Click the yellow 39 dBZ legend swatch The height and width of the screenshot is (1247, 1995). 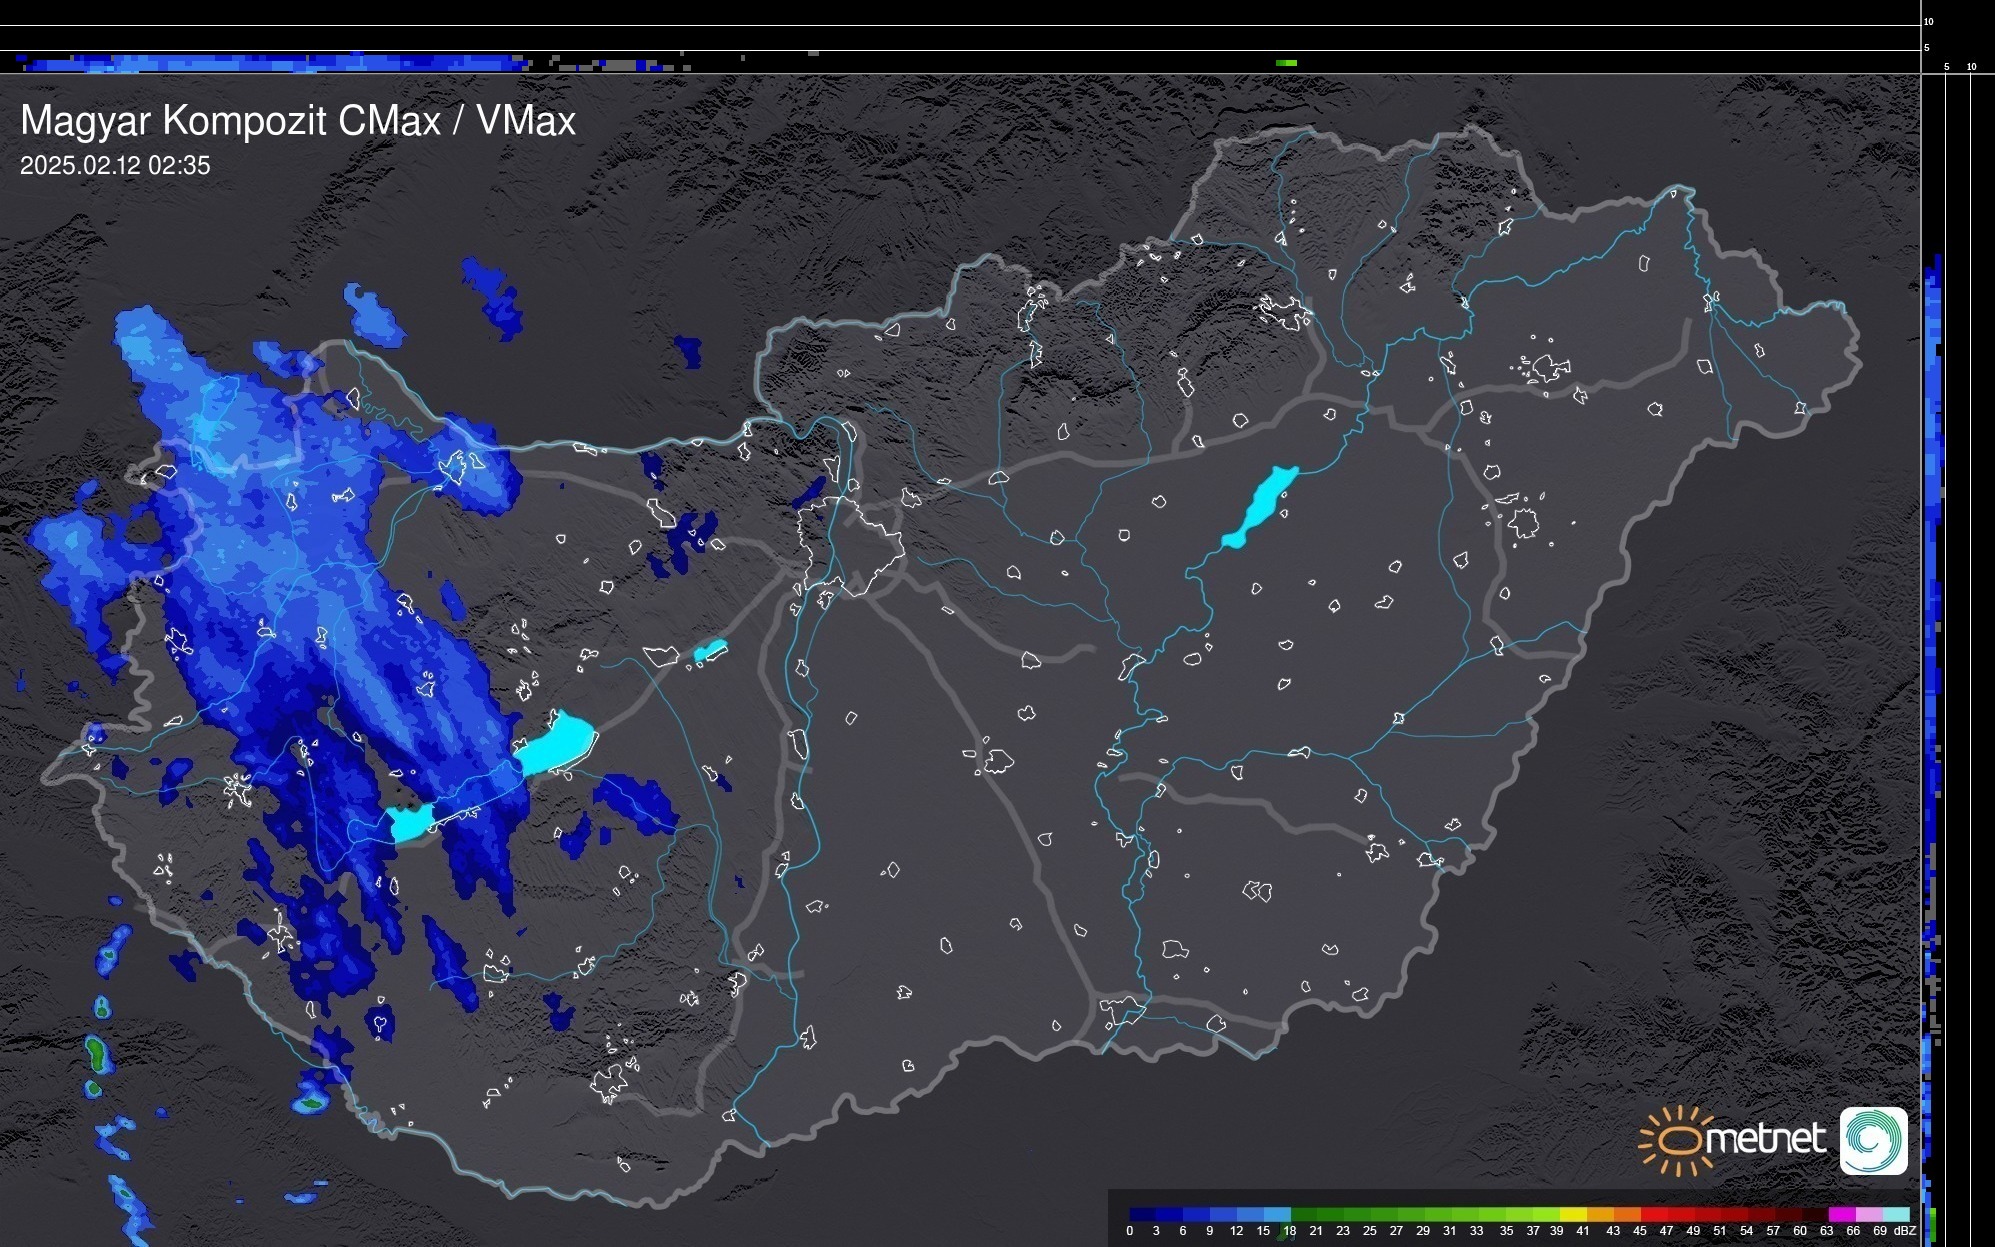coord(1573,1215)
